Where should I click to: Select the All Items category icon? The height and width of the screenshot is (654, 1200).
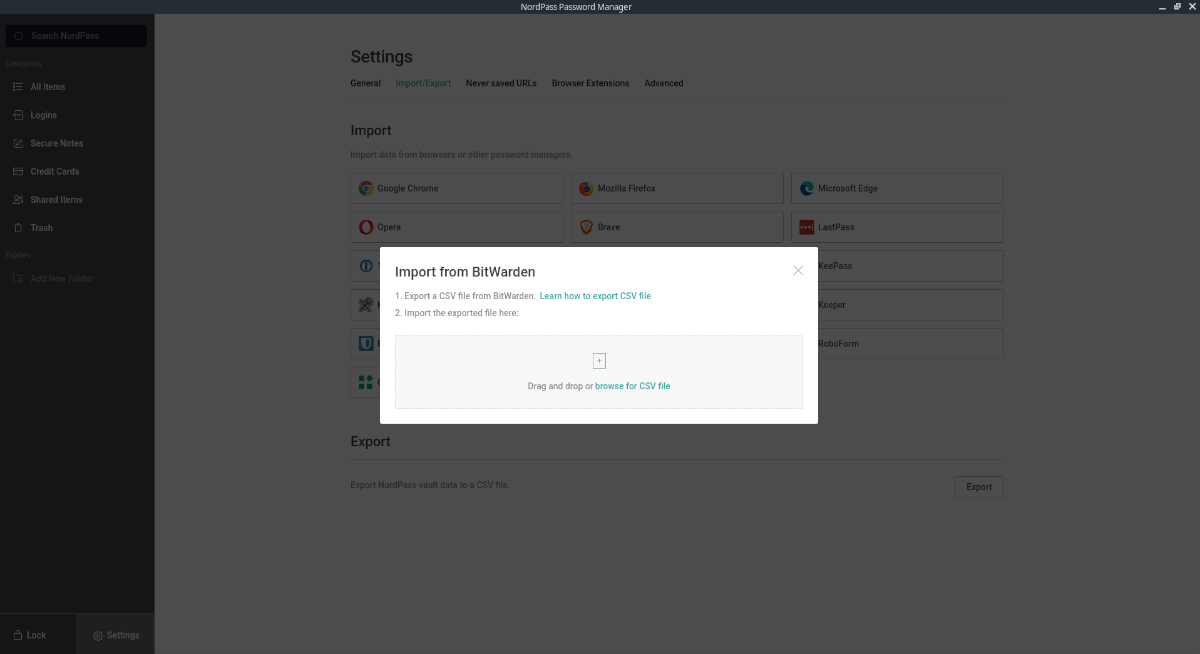point(16,87)
